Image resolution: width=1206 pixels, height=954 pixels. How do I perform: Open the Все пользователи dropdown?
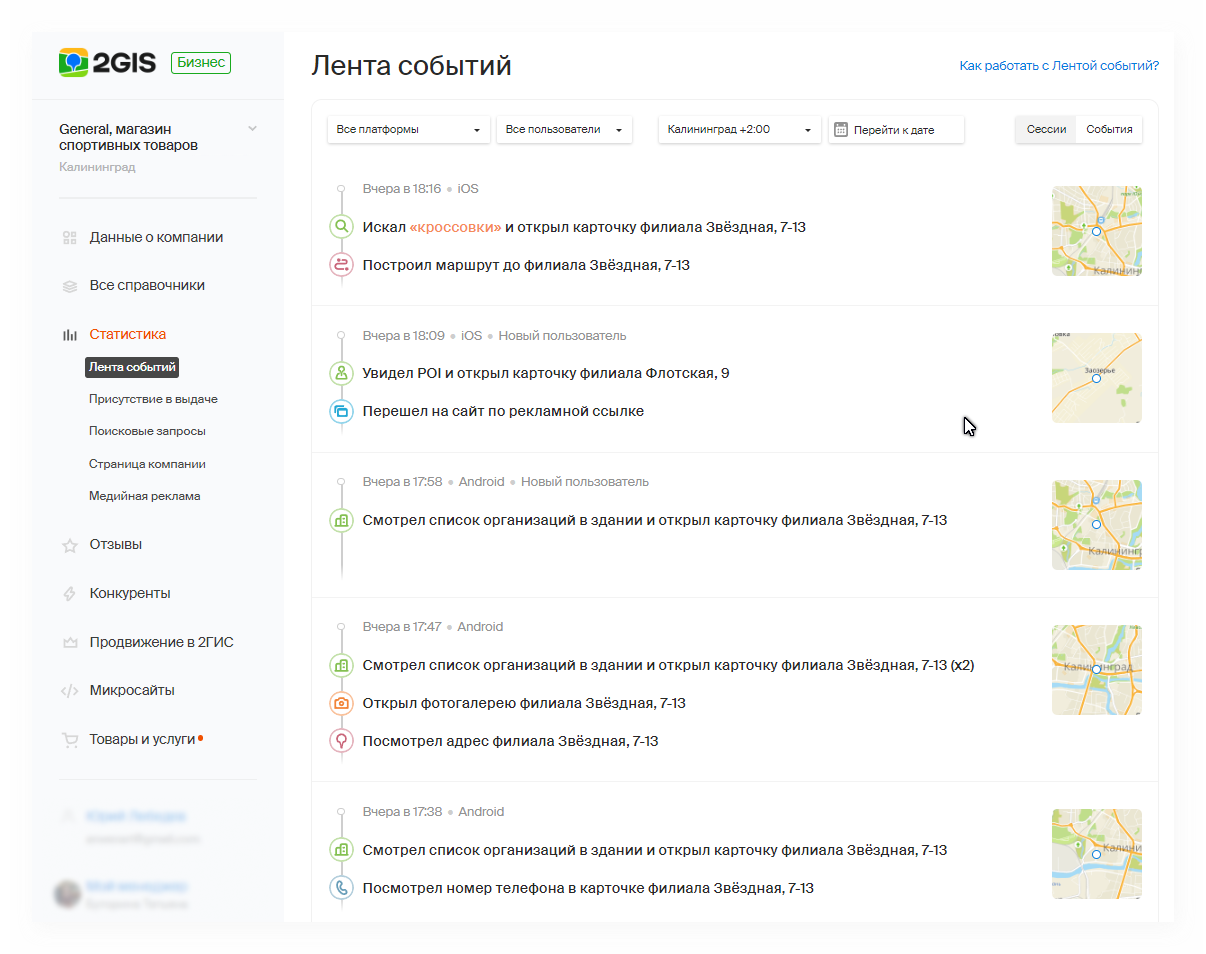point(564,129)
